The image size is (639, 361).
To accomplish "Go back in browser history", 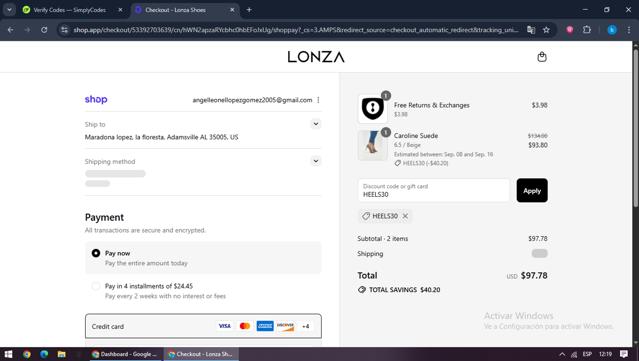I will coord(11,30).
